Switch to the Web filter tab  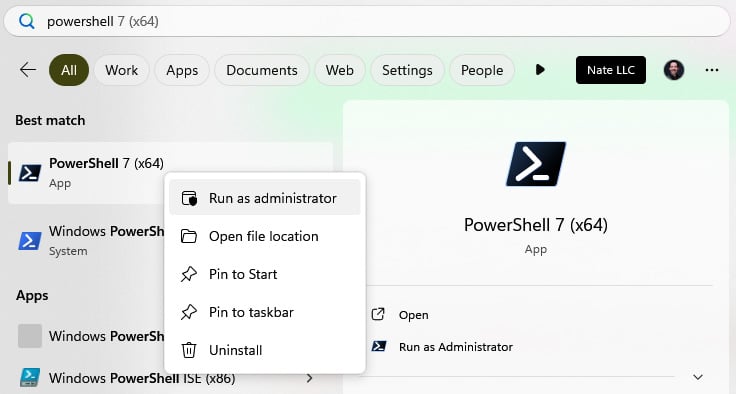340,70
